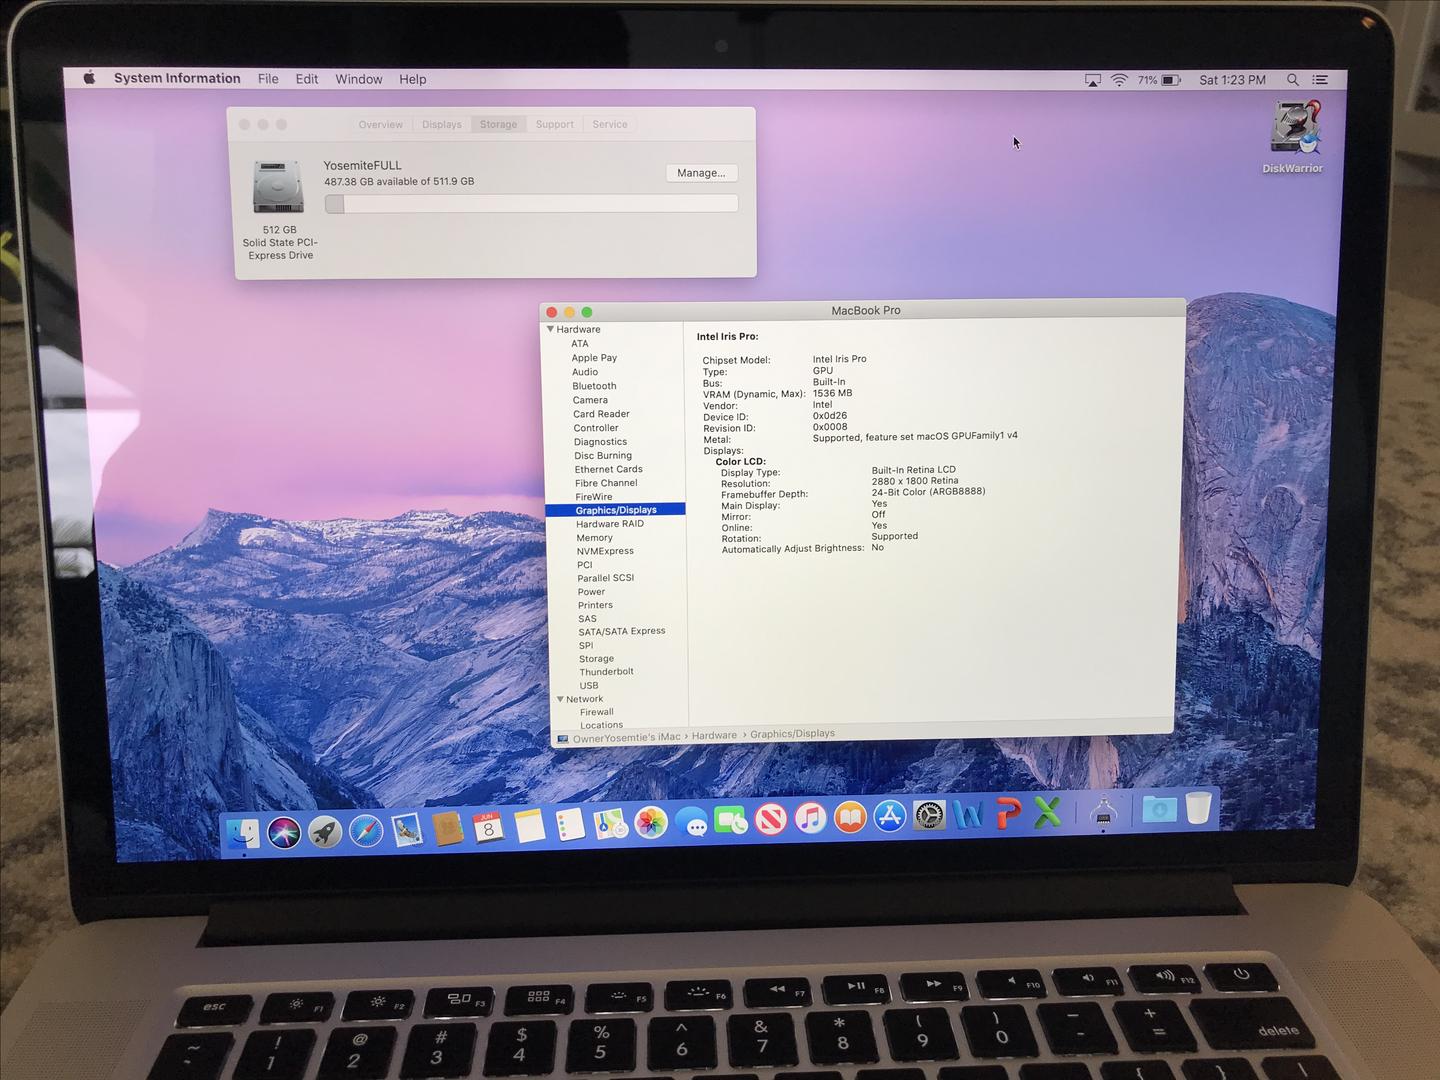
Task: Open Downloads folder in Dock
Action: [x=1159, y=809]
